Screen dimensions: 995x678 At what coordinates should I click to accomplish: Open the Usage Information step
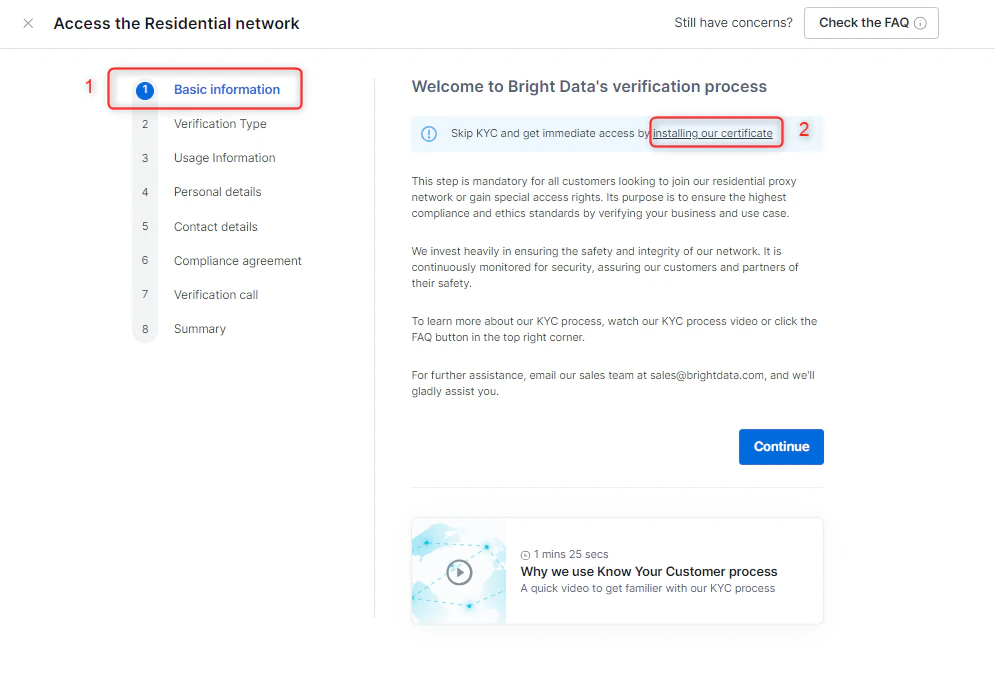coord(225,158)
